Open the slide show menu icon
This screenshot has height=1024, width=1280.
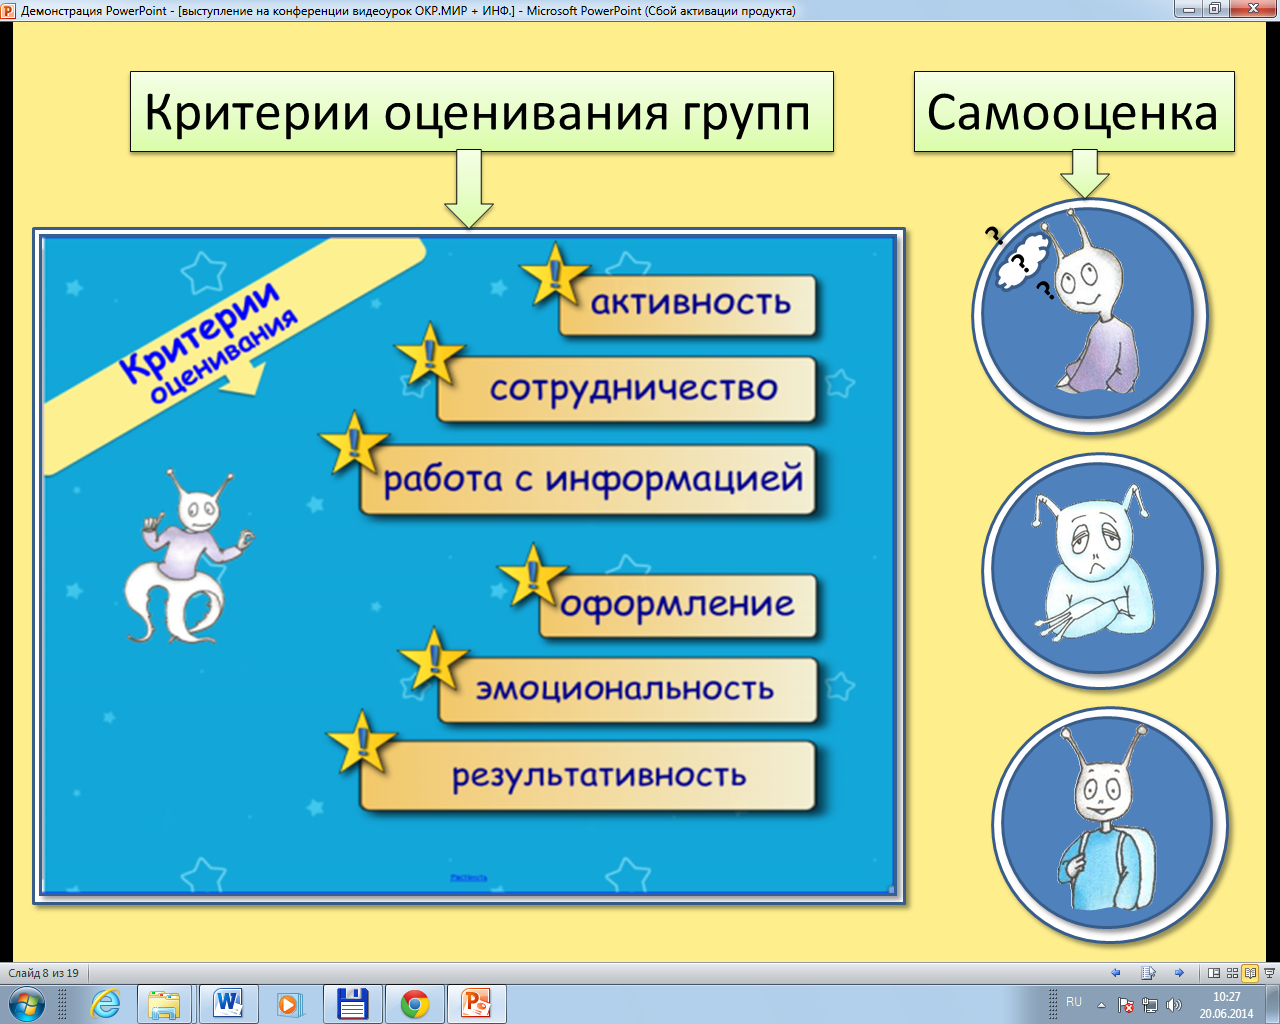[x=1148, y=973]
